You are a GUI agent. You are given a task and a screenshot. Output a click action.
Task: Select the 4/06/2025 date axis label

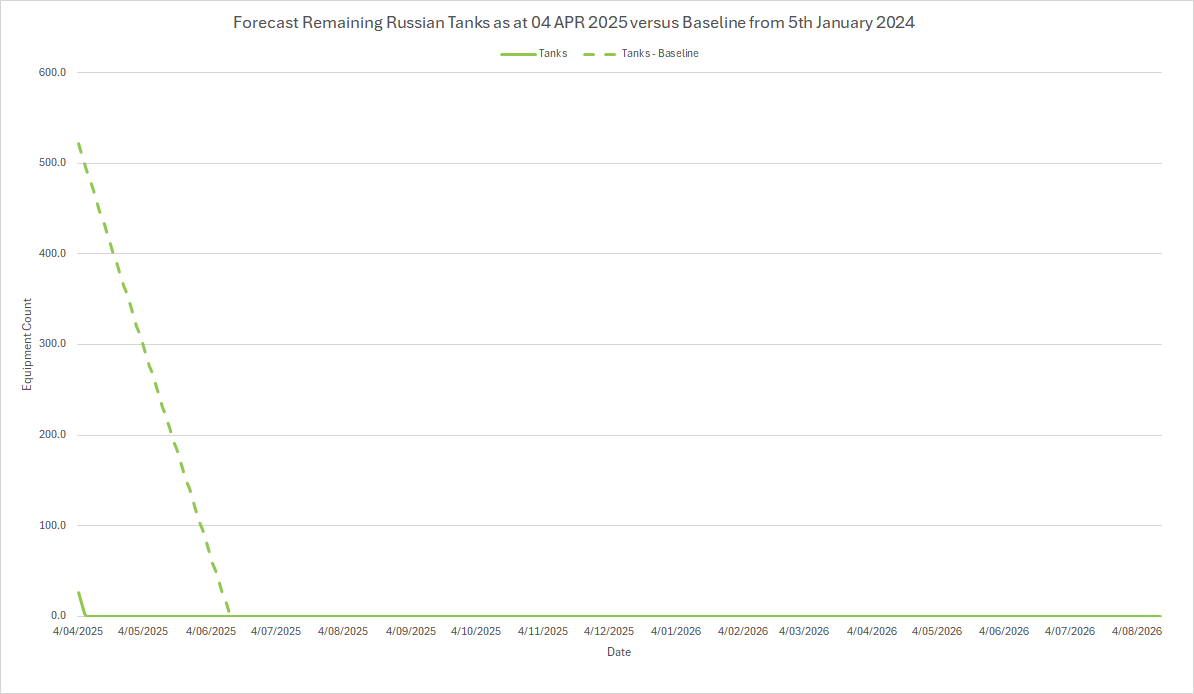click(210, 632)
